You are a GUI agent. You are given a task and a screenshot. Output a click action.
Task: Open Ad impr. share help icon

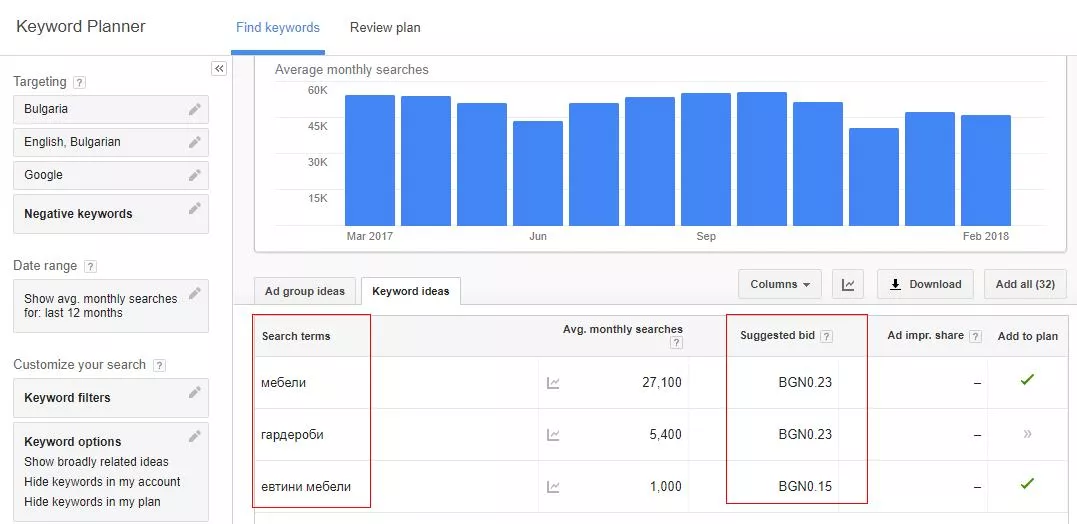click(975, 337)
